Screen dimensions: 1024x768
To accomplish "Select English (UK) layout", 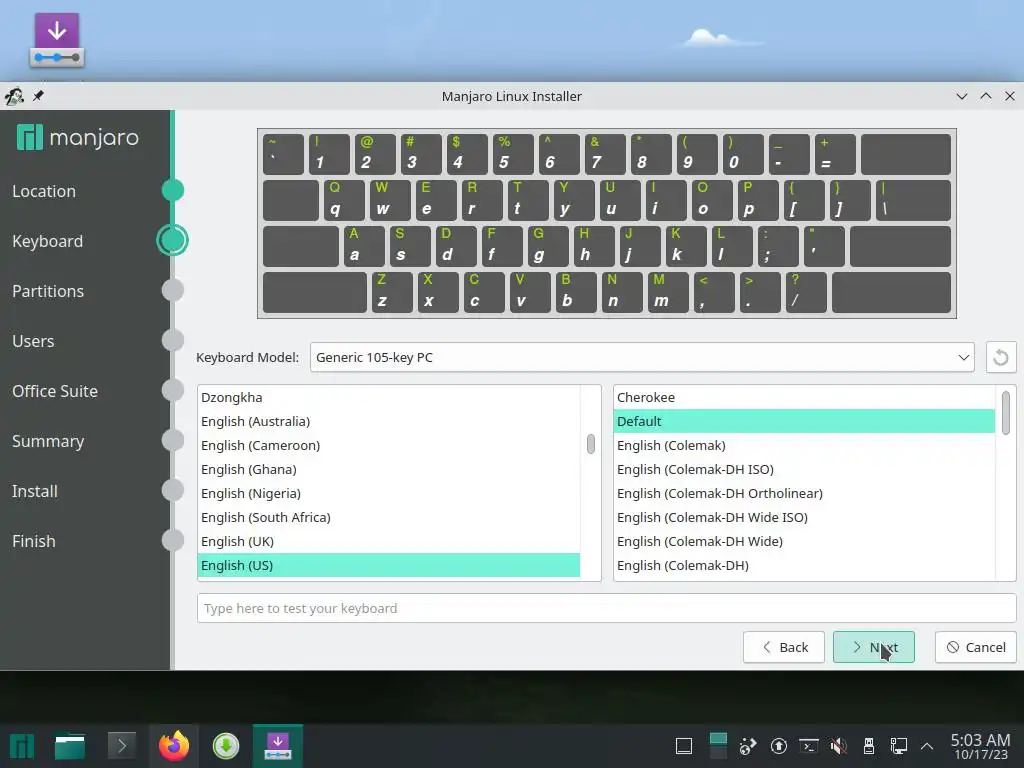I will pos(389,541).
